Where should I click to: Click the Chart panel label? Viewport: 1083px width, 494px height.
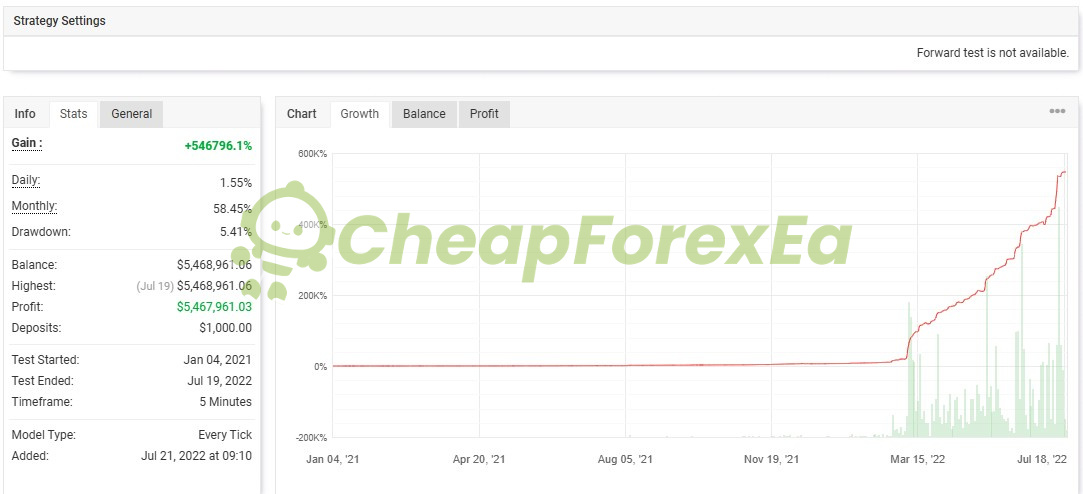[302, 114]
